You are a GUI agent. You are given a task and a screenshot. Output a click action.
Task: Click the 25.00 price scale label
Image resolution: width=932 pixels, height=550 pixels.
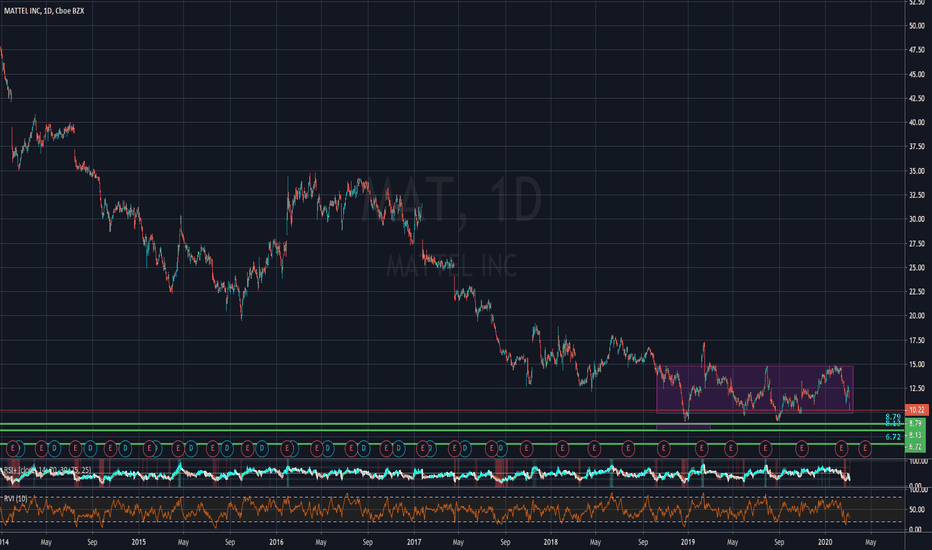coord(916,268)
